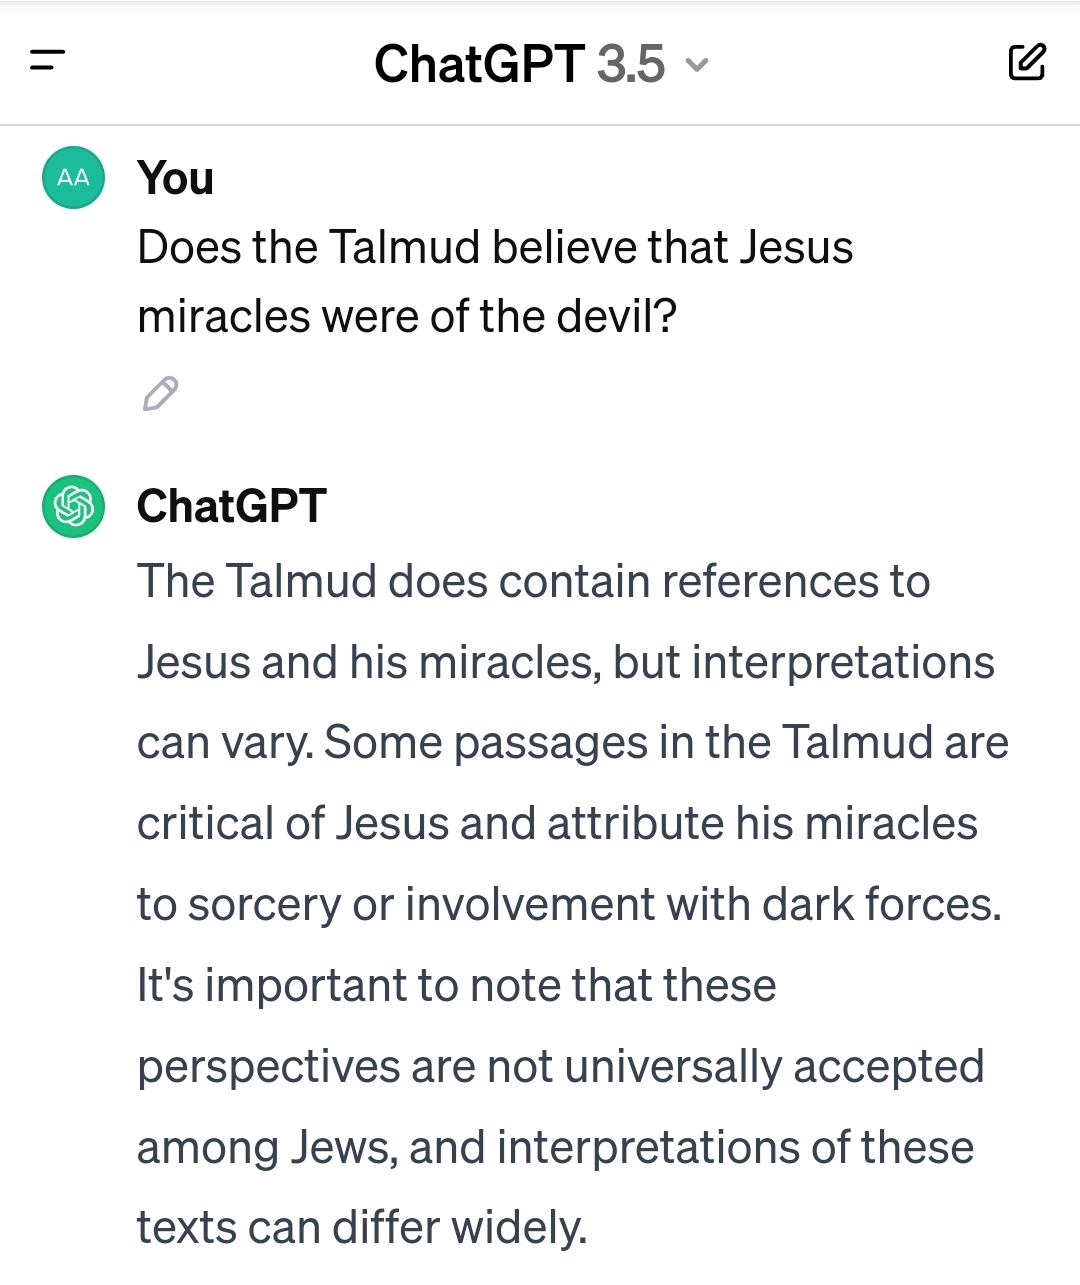Open the sidebar hamburger menu
The width and height of the screenshot is (1080, 1285).
pos(47,61)
